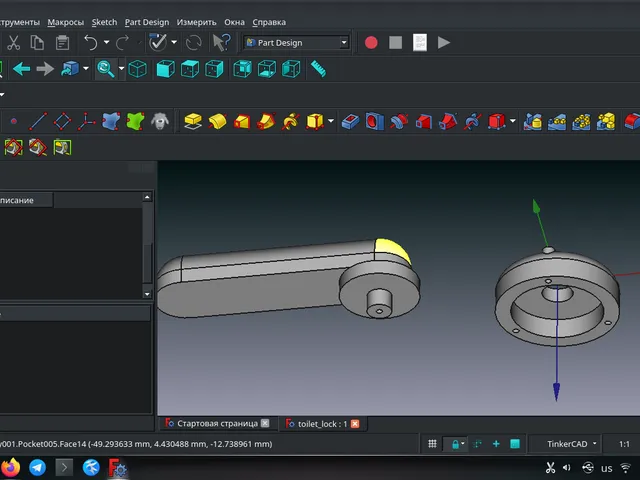The image size is (640, 480).
Task: Click the Cut scissors icon
Action: coord(13,42)
